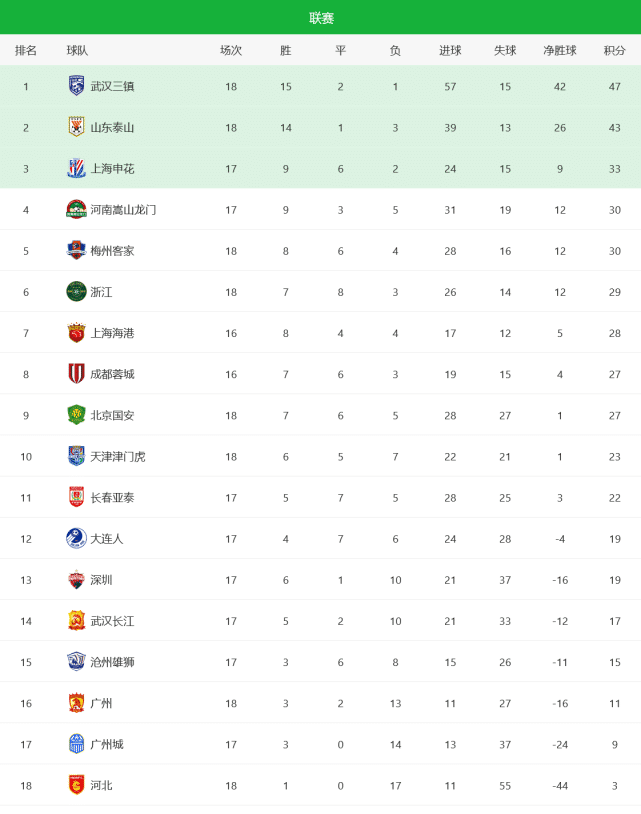Click the 河北 team logo
The image size is (641, 814).
(76, 785)
